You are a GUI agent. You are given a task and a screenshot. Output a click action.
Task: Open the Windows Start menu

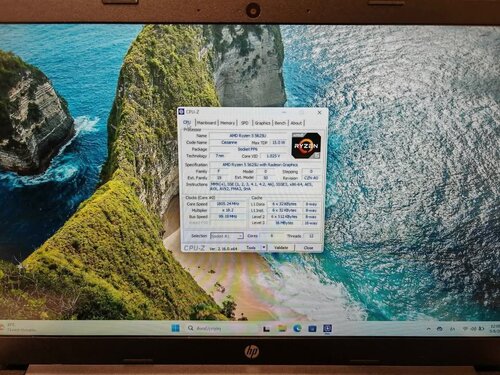click(175, 328)
